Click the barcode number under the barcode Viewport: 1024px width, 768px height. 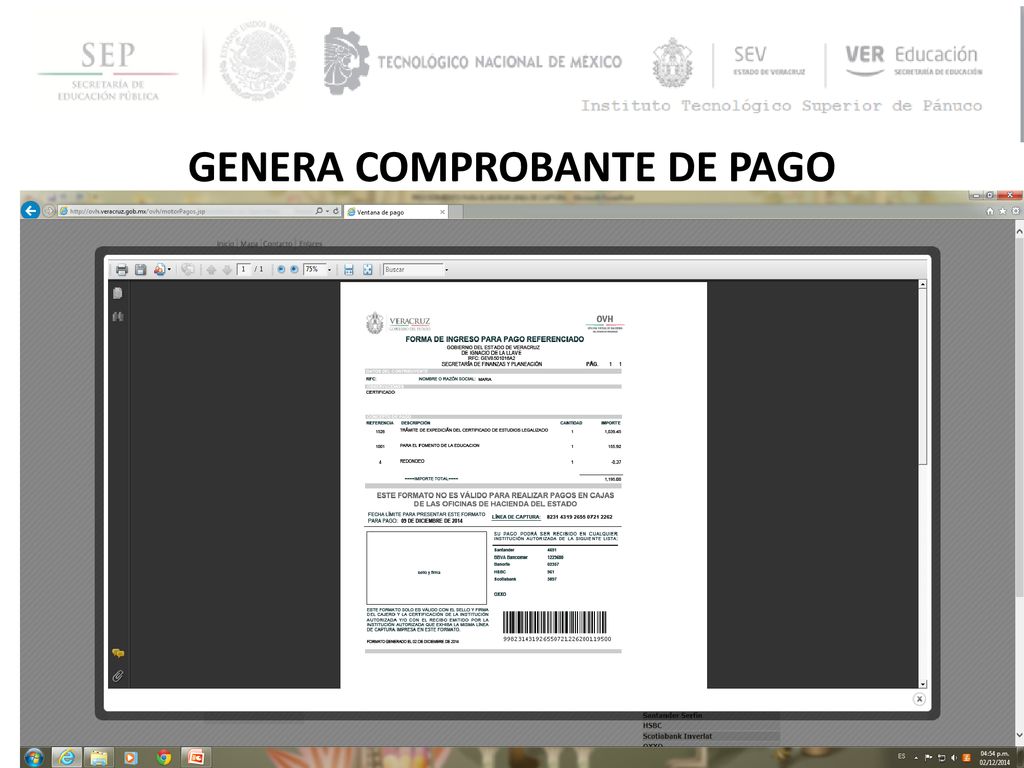click(x=557, y=639)
